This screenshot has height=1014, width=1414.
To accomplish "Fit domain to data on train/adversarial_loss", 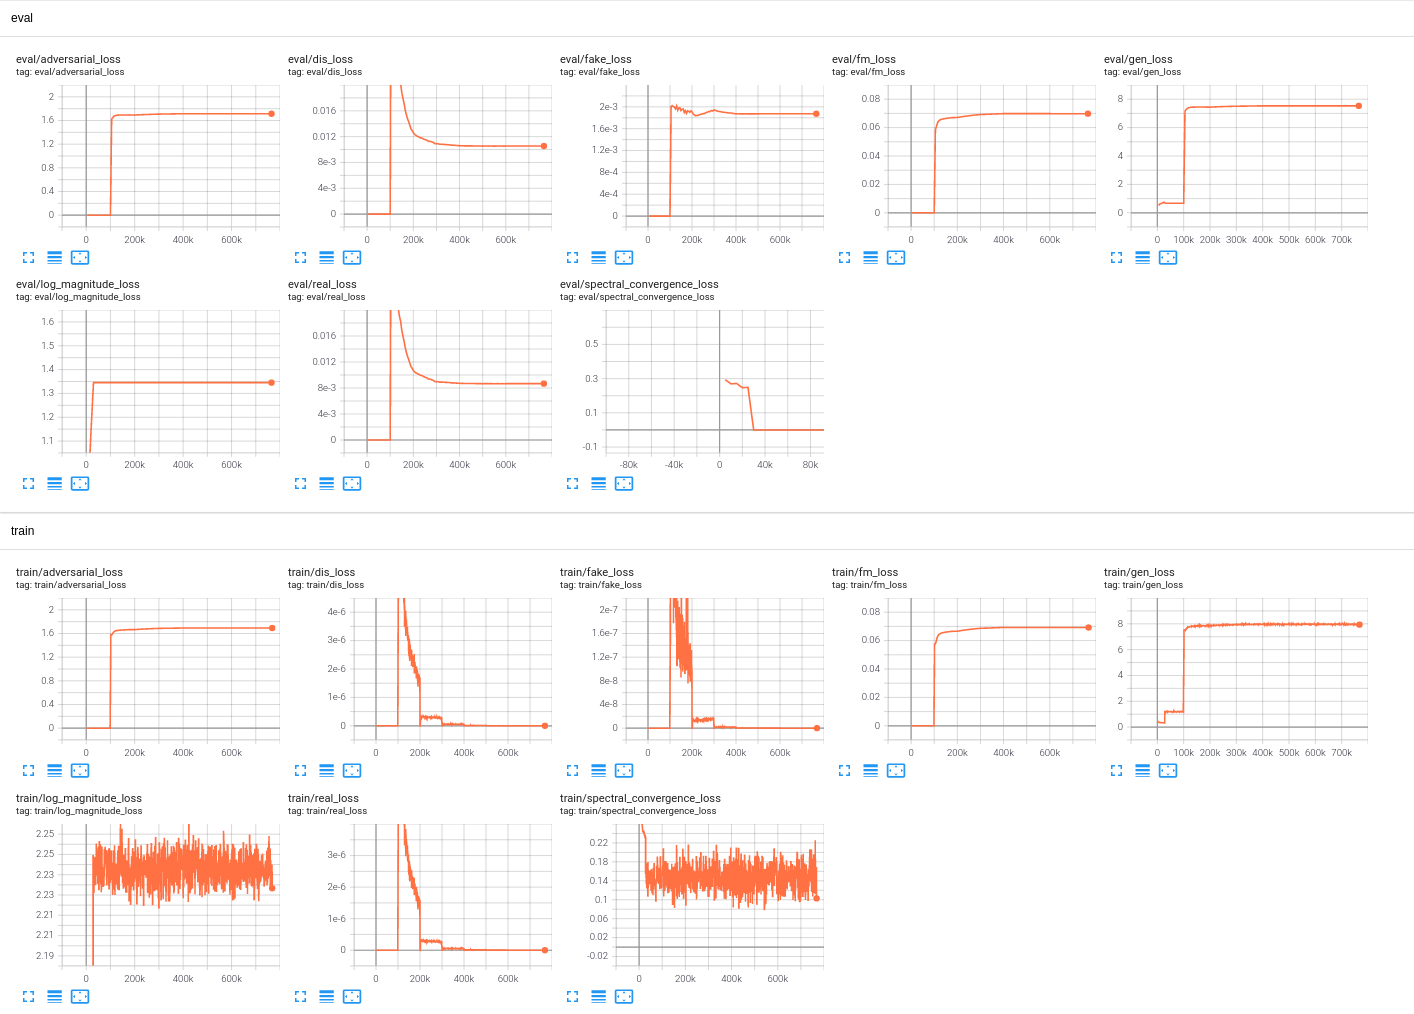I will (x=80, y=771).
